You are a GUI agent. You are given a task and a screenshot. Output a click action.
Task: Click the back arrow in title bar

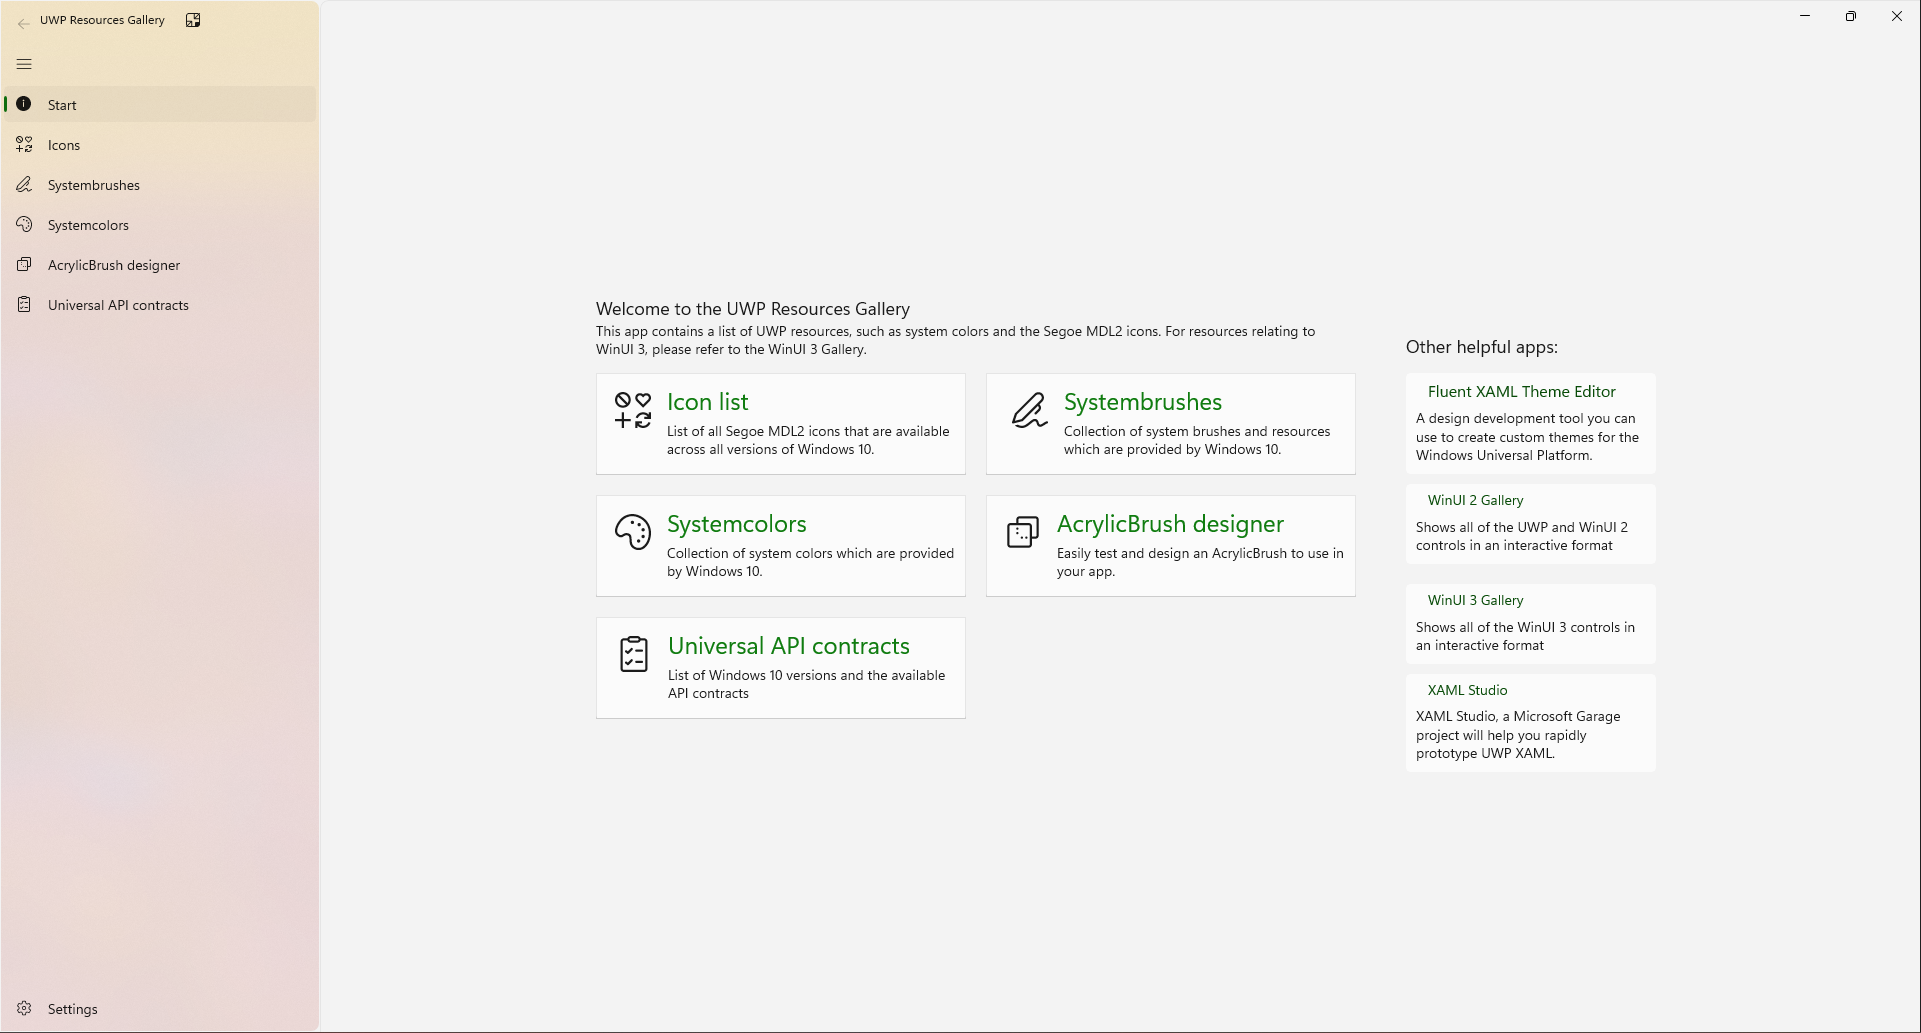[x=23, y=24]
